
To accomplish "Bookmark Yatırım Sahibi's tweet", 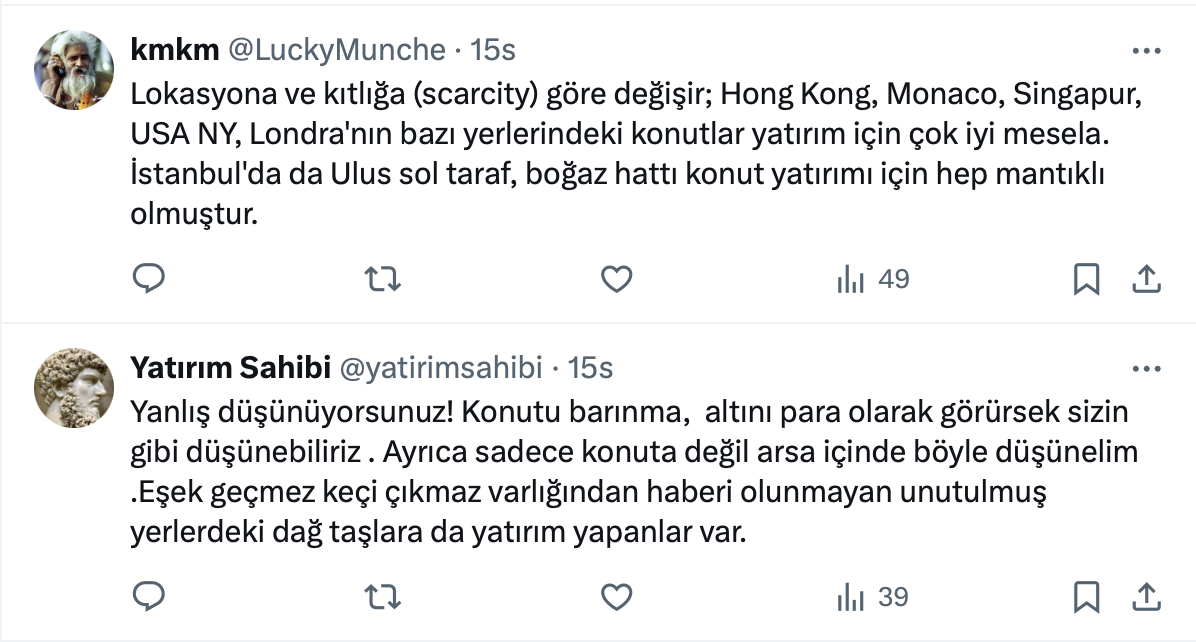I will pos(1086,597).
